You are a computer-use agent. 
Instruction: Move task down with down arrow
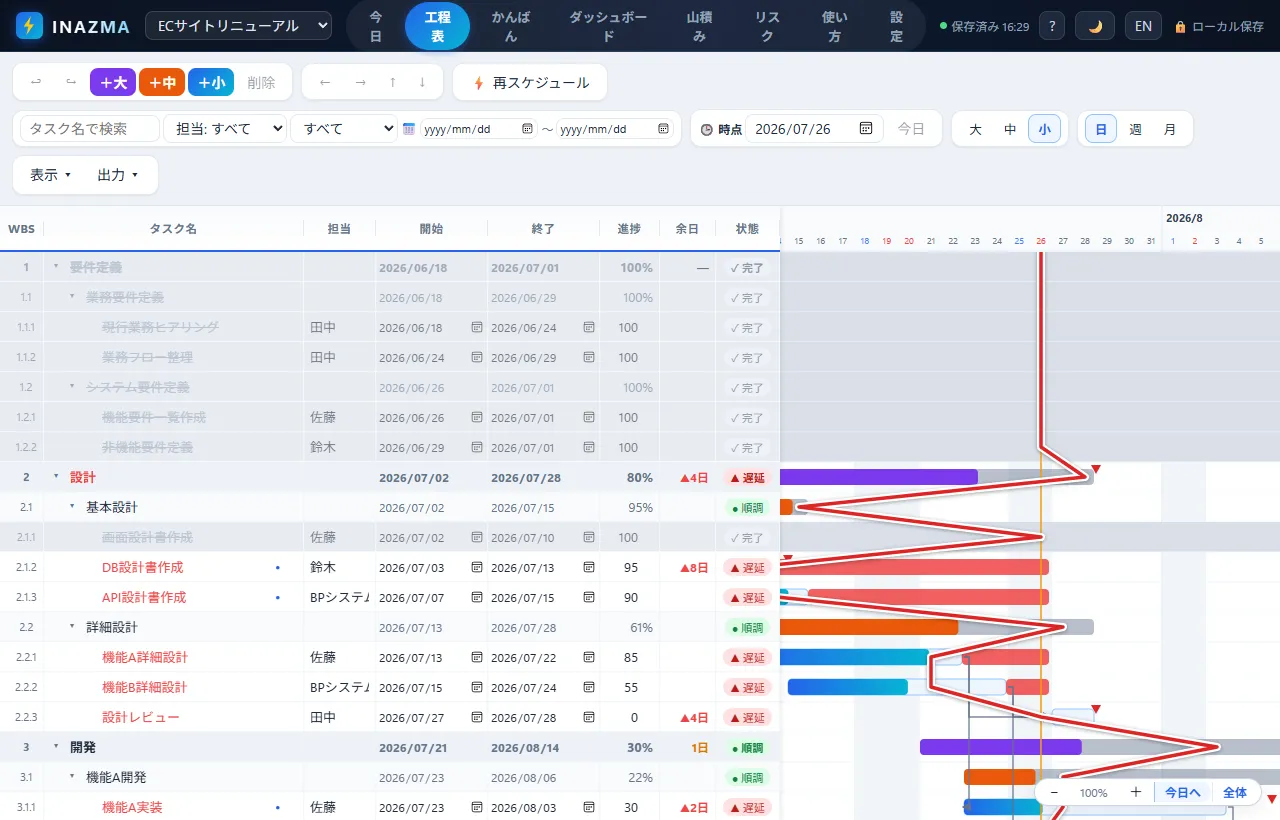click(423, 83)
